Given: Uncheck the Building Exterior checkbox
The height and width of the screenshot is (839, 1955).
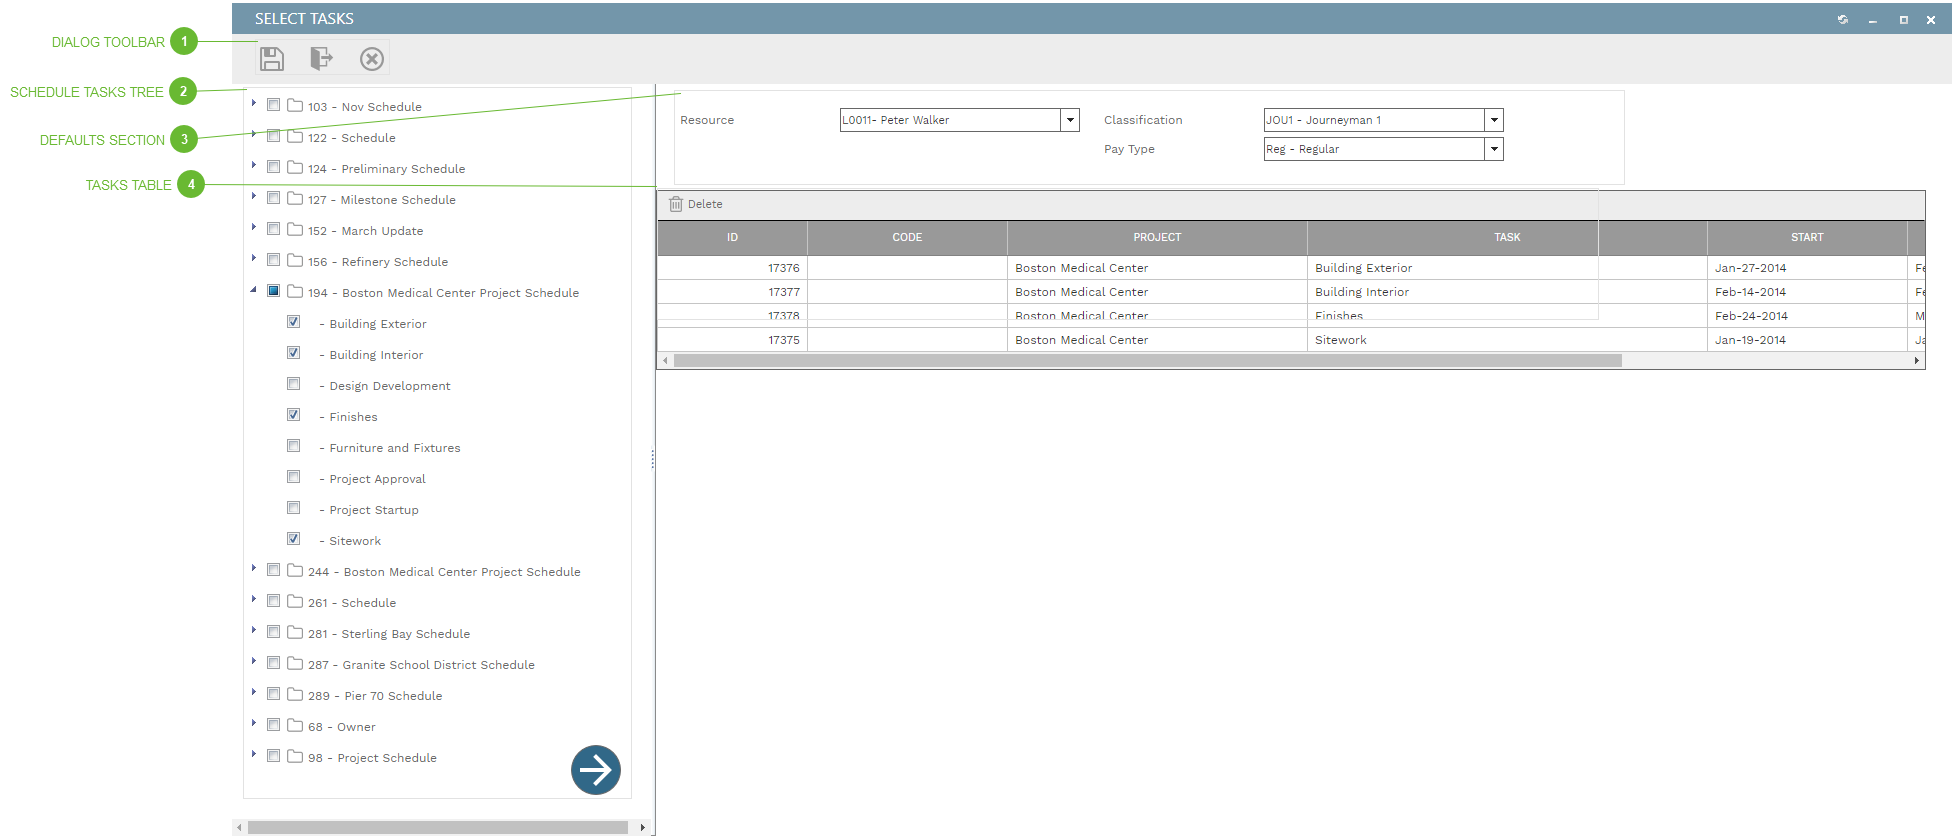Looking at the screenshot, I should pyautogui.click(x=294, y=322).
